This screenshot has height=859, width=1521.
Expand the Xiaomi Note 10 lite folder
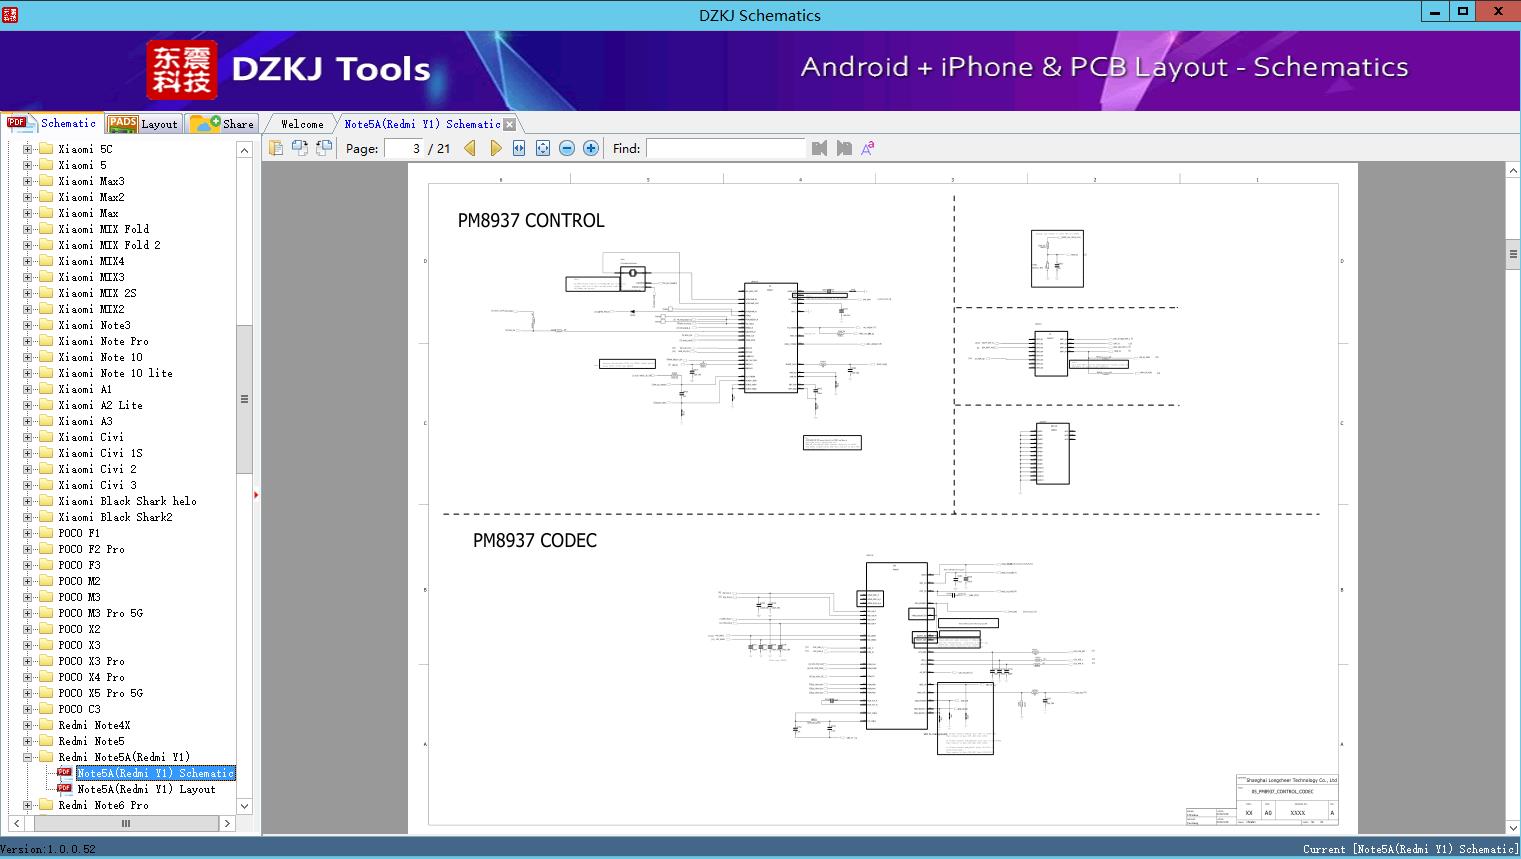(28, 373)
